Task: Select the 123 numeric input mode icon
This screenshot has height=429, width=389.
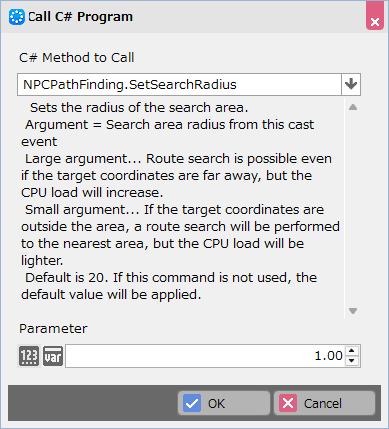Action: point(29,356)
